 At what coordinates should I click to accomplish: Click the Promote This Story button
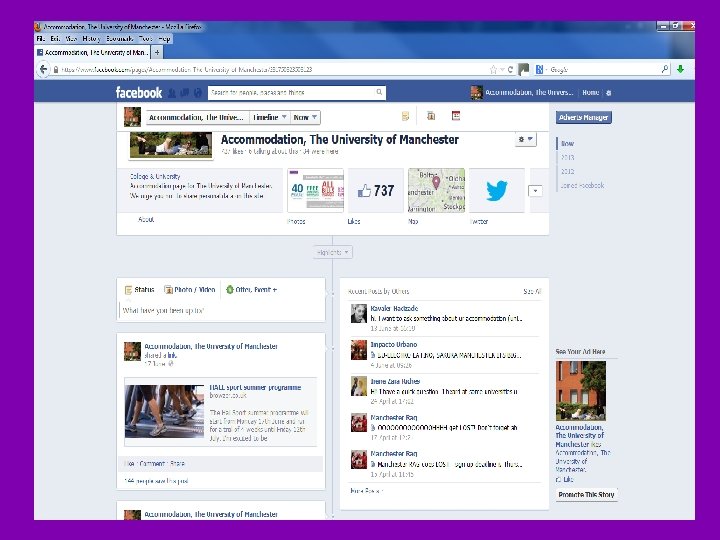pyautogui.click(x=586, y=495)
